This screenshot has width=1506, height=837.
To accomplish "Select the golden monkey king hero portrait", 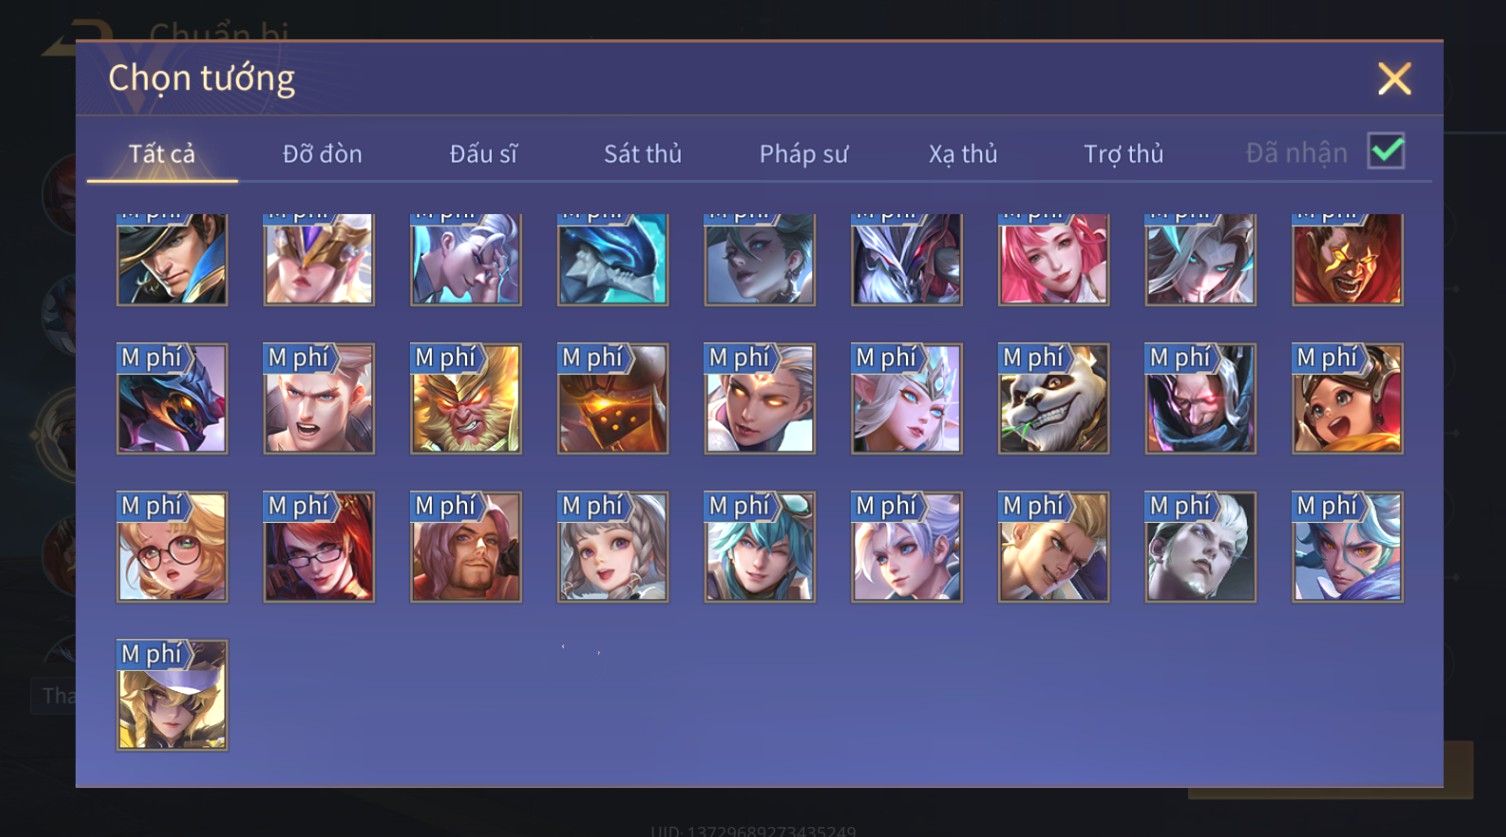I will pyautogui.click(x=466, y=399).
